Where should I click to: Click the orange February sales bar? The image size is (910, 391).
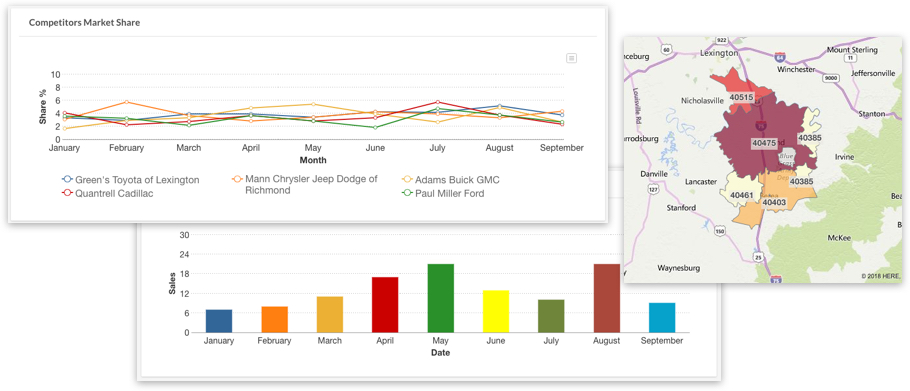(x=275, y=319)
